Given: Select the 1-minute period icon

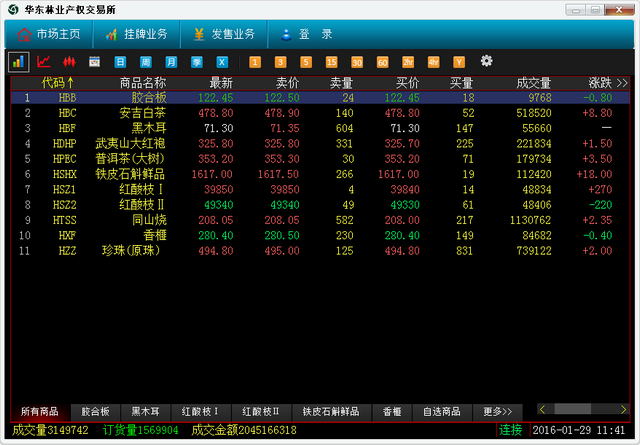Looking at the screenshot, I should [x=255, y=62].
